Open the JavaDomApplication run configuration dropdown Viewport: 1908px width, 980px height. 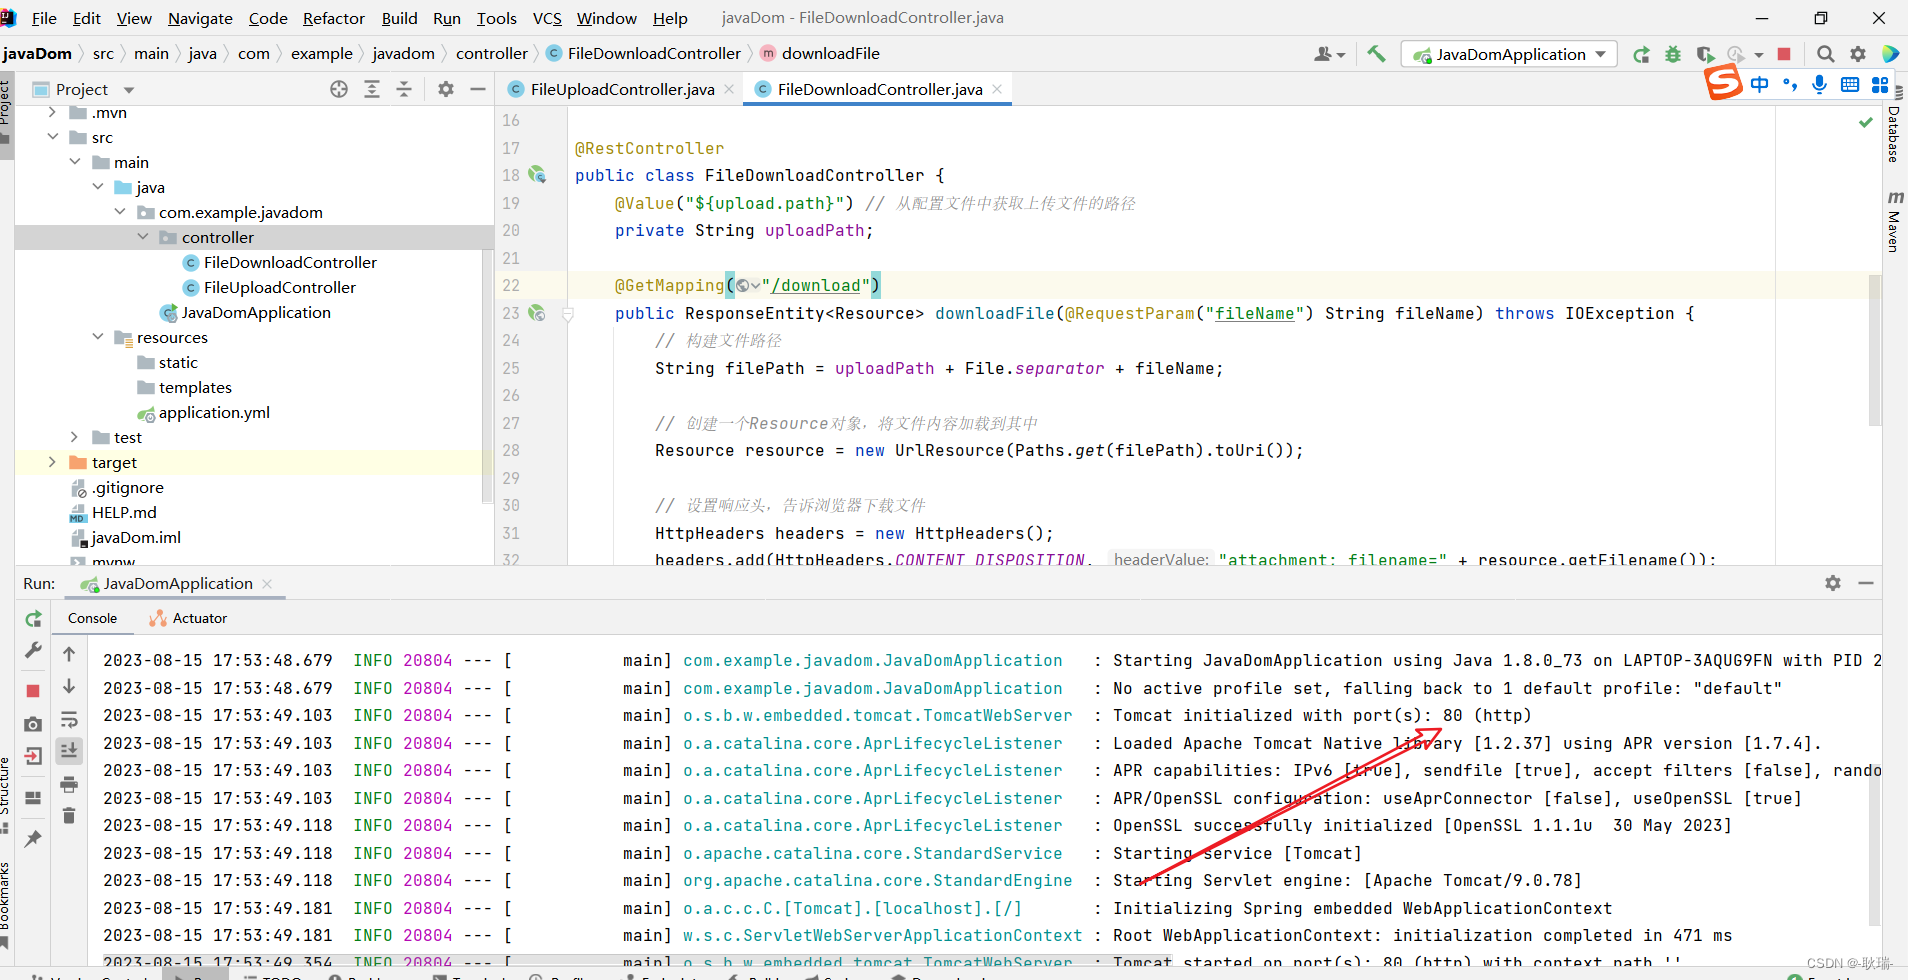click(1601, 53)
